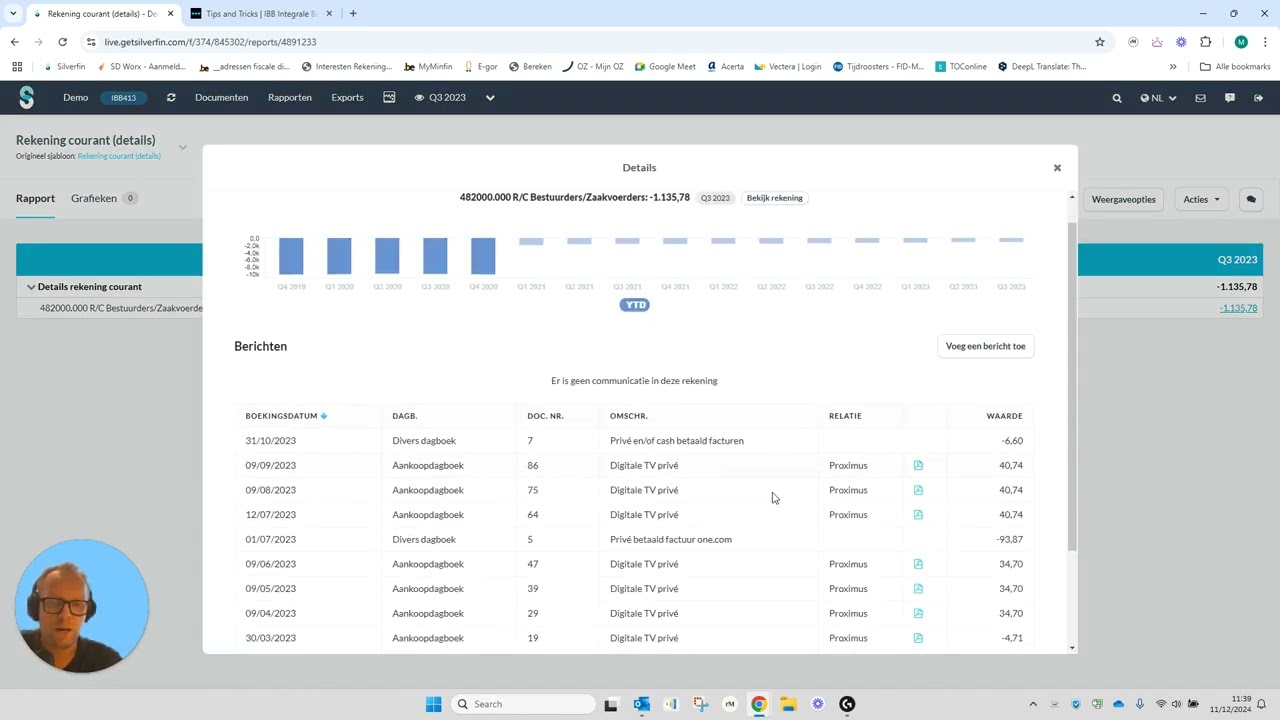Open a new browser tab

tap(353, 14)
